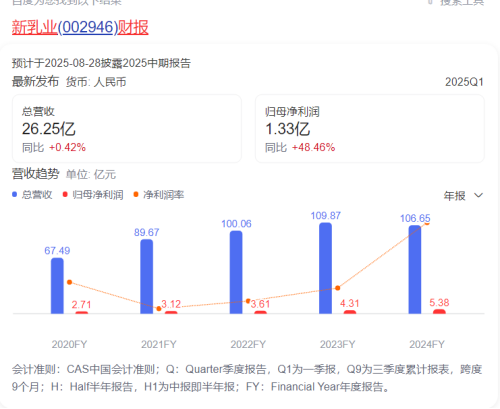The width and height of the screenshot is (500, 409).
Task: Click the 2023FY axis label
Action: click(338, 344)
